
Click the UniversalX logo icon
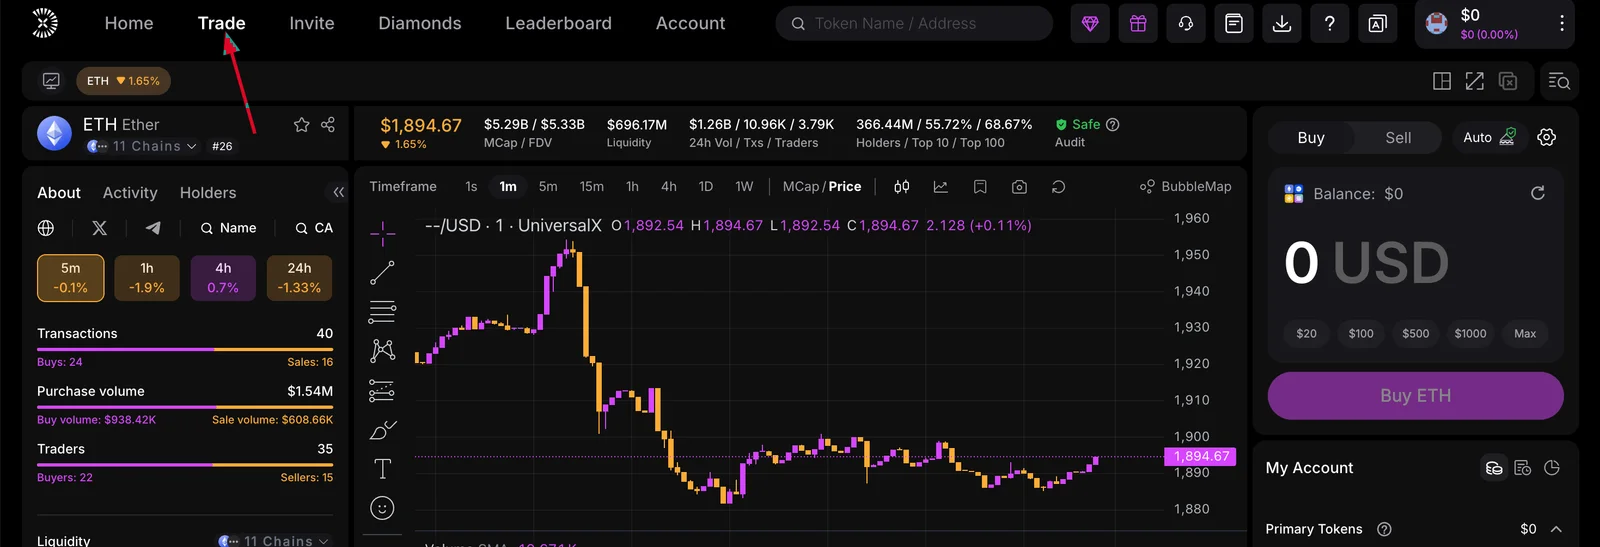[45, 23]
